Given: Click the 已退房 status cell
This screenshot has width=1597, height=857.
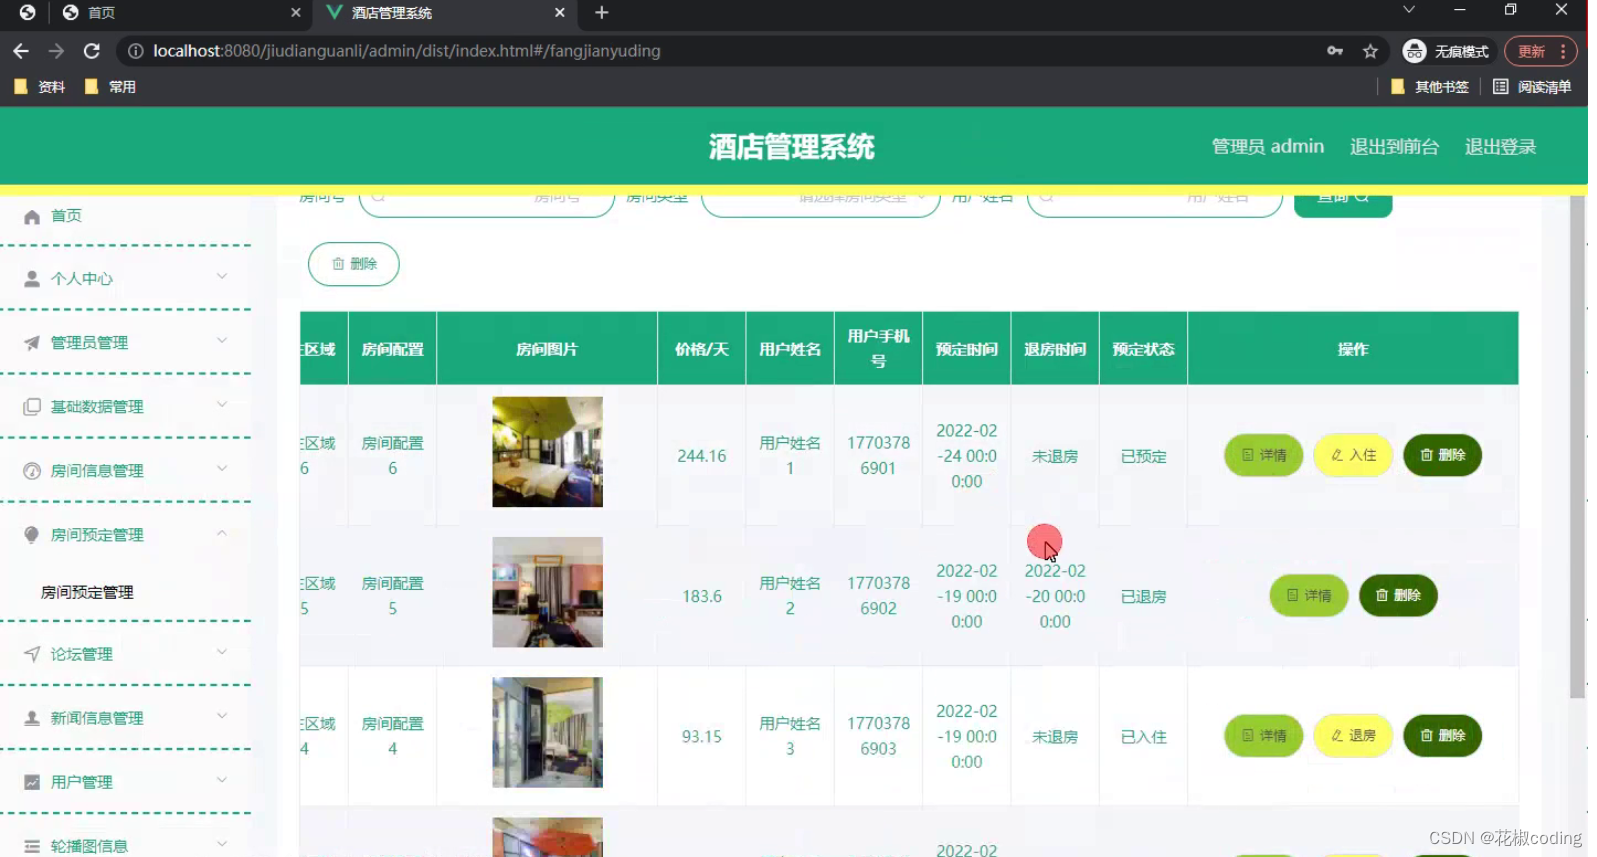Looking at the screenshot, I should pos(1143,596).
